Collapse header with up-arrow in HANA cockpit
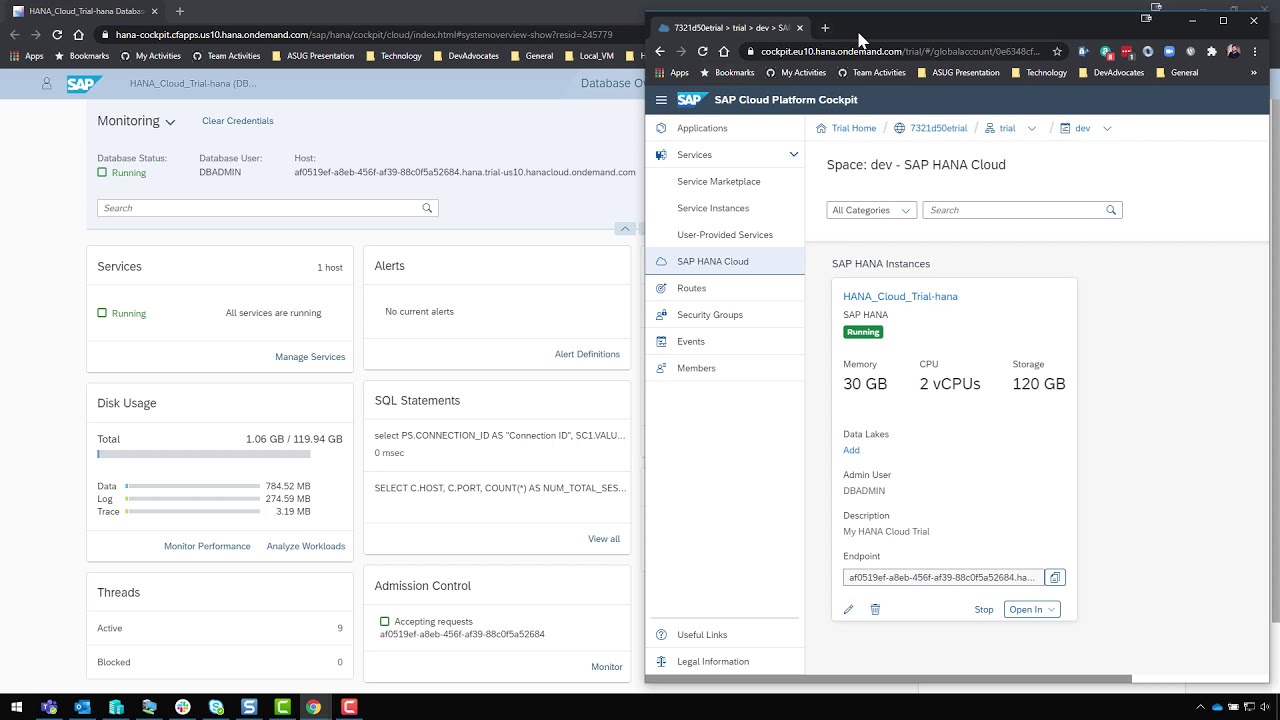 [625, 229]
